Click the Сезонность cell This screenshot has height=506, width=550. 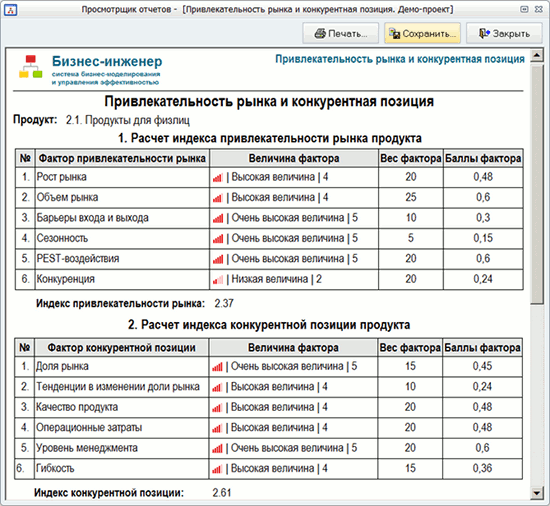pyautogui.click(x=122, y=238)
